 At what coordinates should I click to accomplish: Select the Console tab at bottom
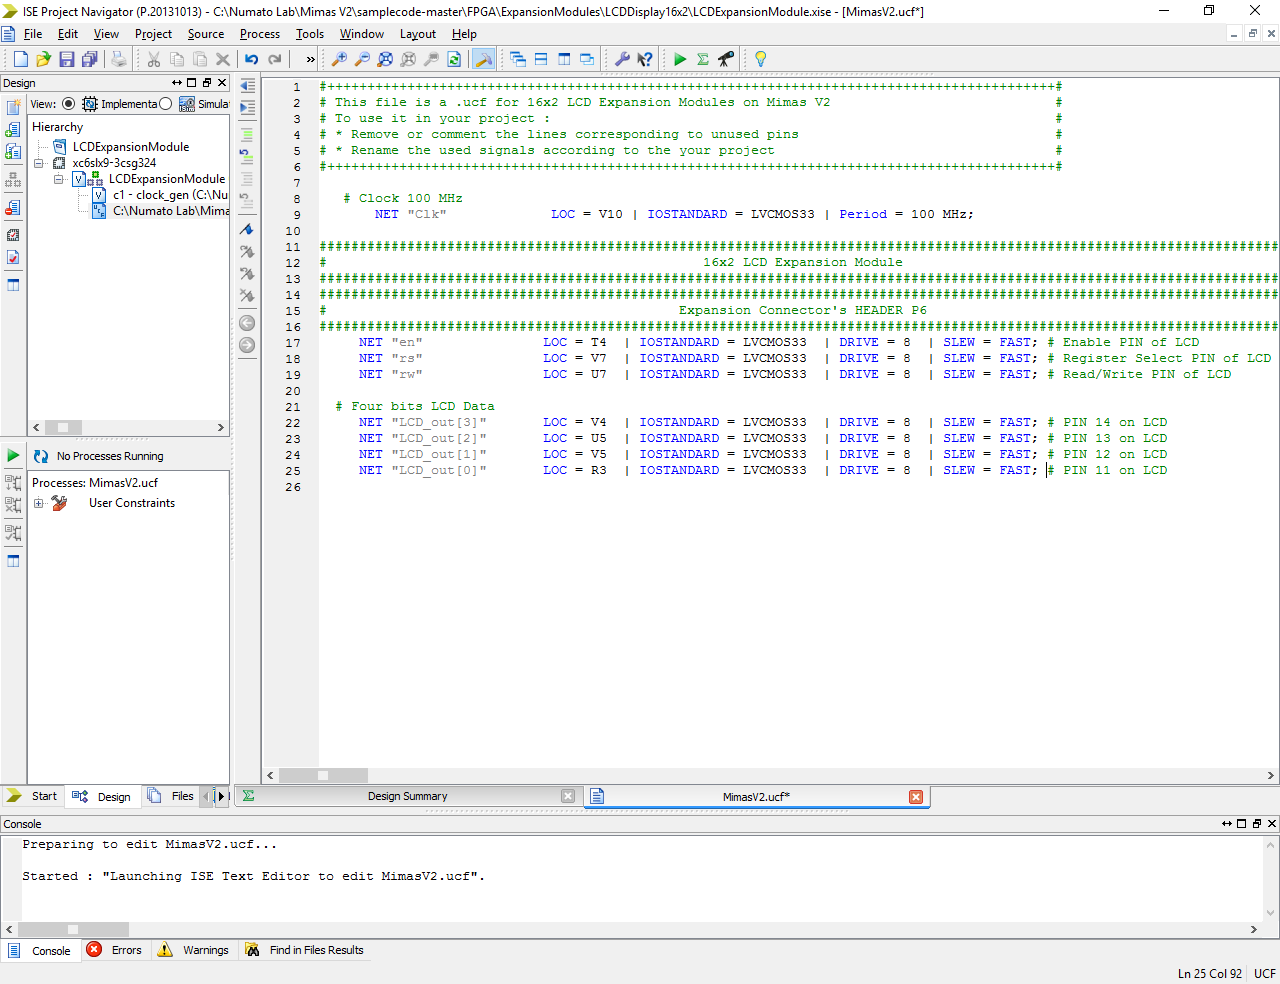click(40, 950)
